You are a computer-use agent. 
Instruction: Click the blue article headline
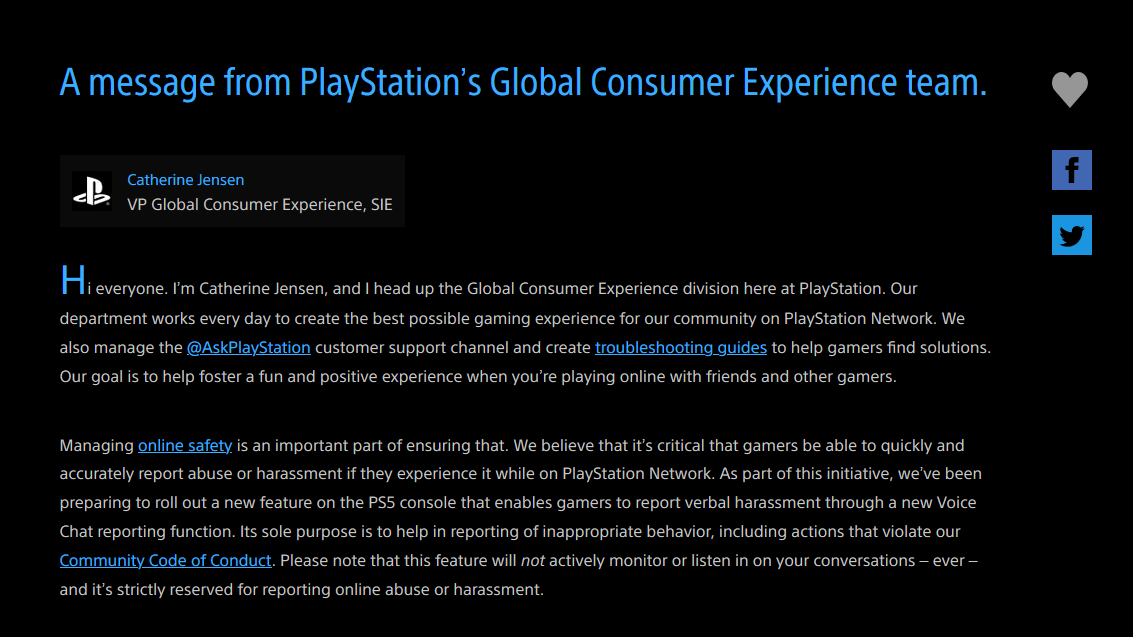(x=523, y=82)
